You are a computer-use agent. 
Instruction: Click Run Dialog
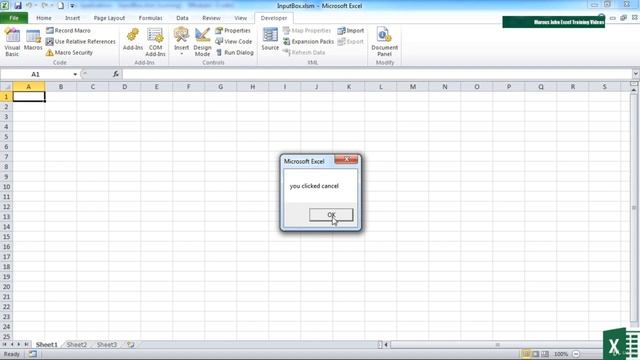[x=235, y=53]
